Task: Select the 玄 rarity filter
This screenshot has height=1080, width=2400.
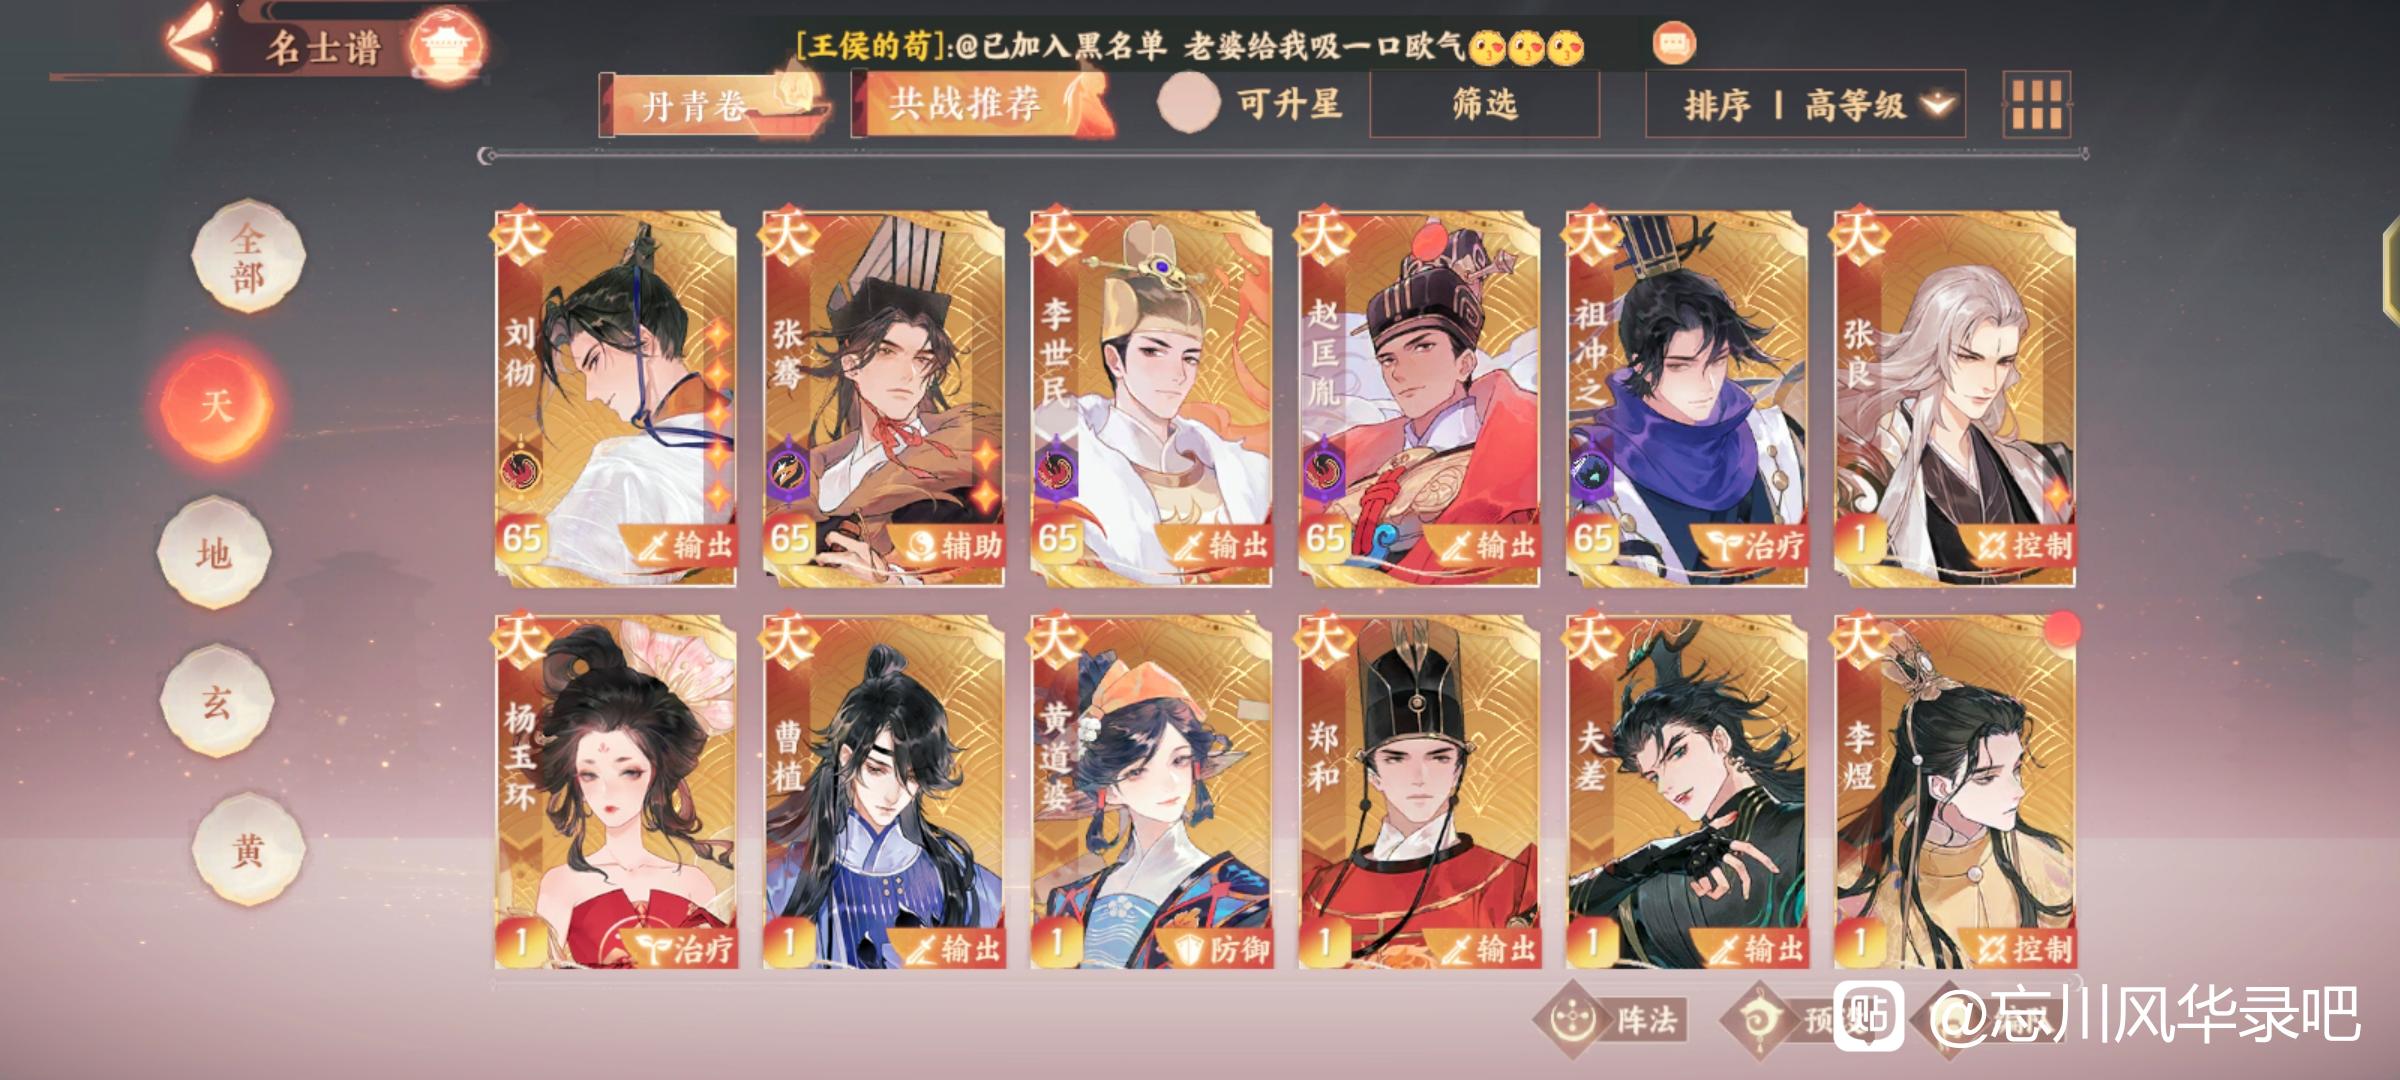Action: (217, 701)
